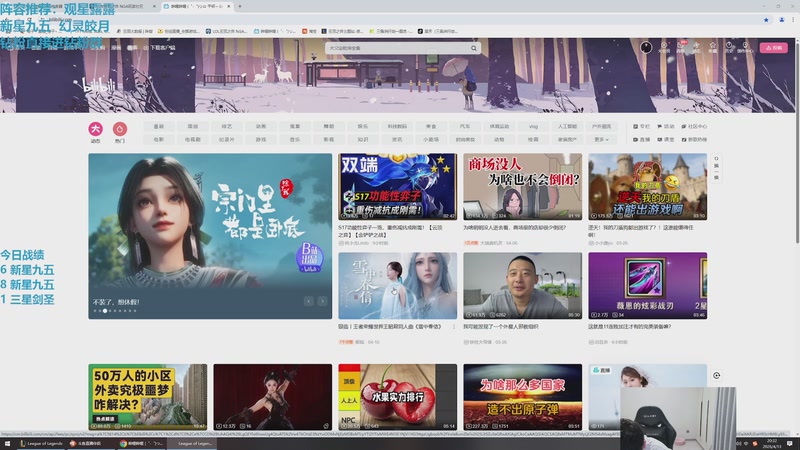Viewport: 800px width, 450px height.
Task: Open the Chrome profile icon
Action: click(782, 20)
